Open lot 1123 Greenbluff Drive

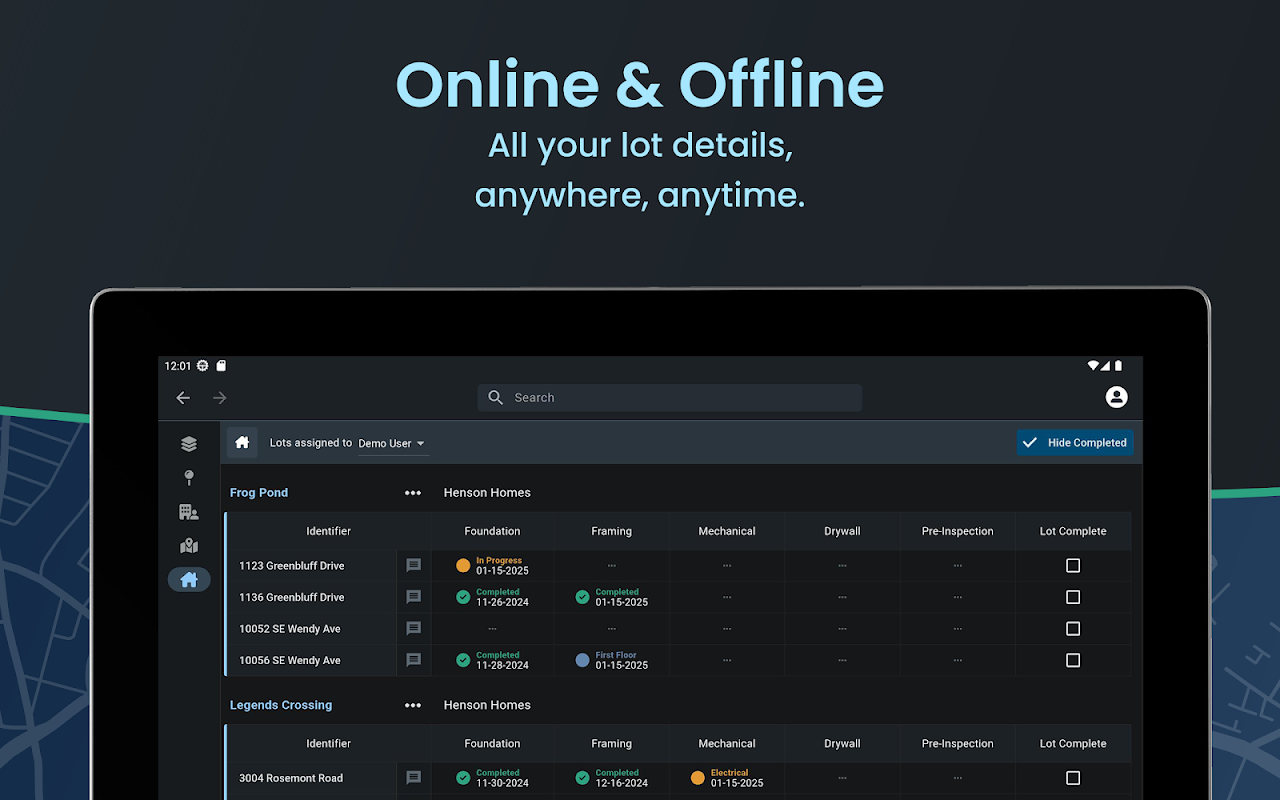tap(292, 566)
